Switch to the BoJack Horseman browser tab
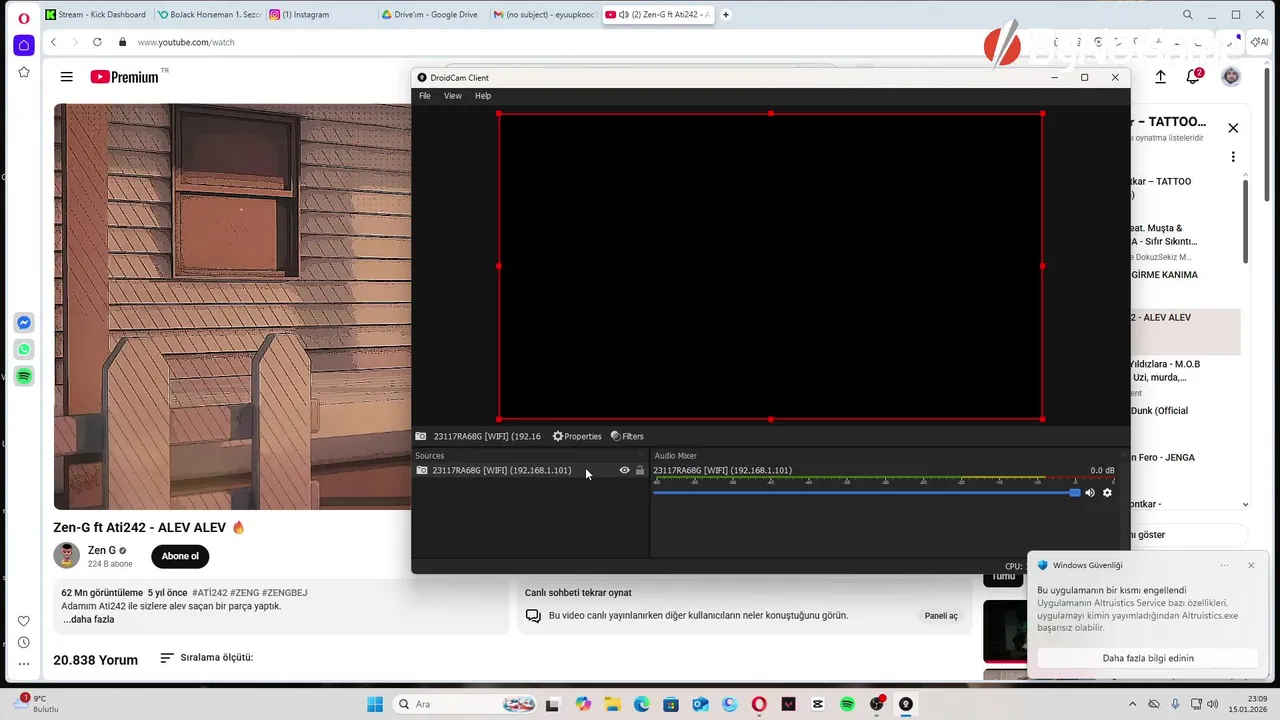The width and height of the screenshot is (1280, 720). coord(207,15)
